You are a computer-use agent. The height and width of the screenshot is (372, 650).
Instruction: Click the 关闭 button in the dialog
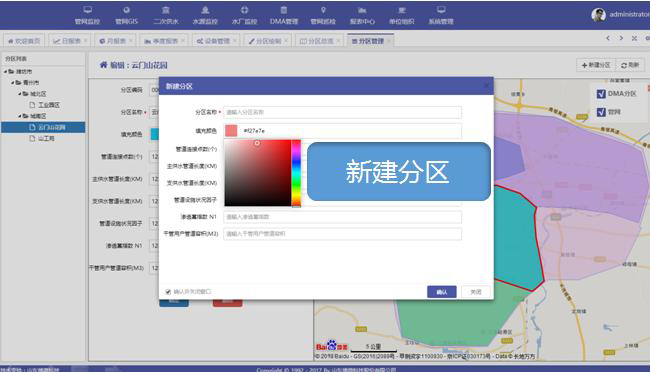[x=475, y=292]
